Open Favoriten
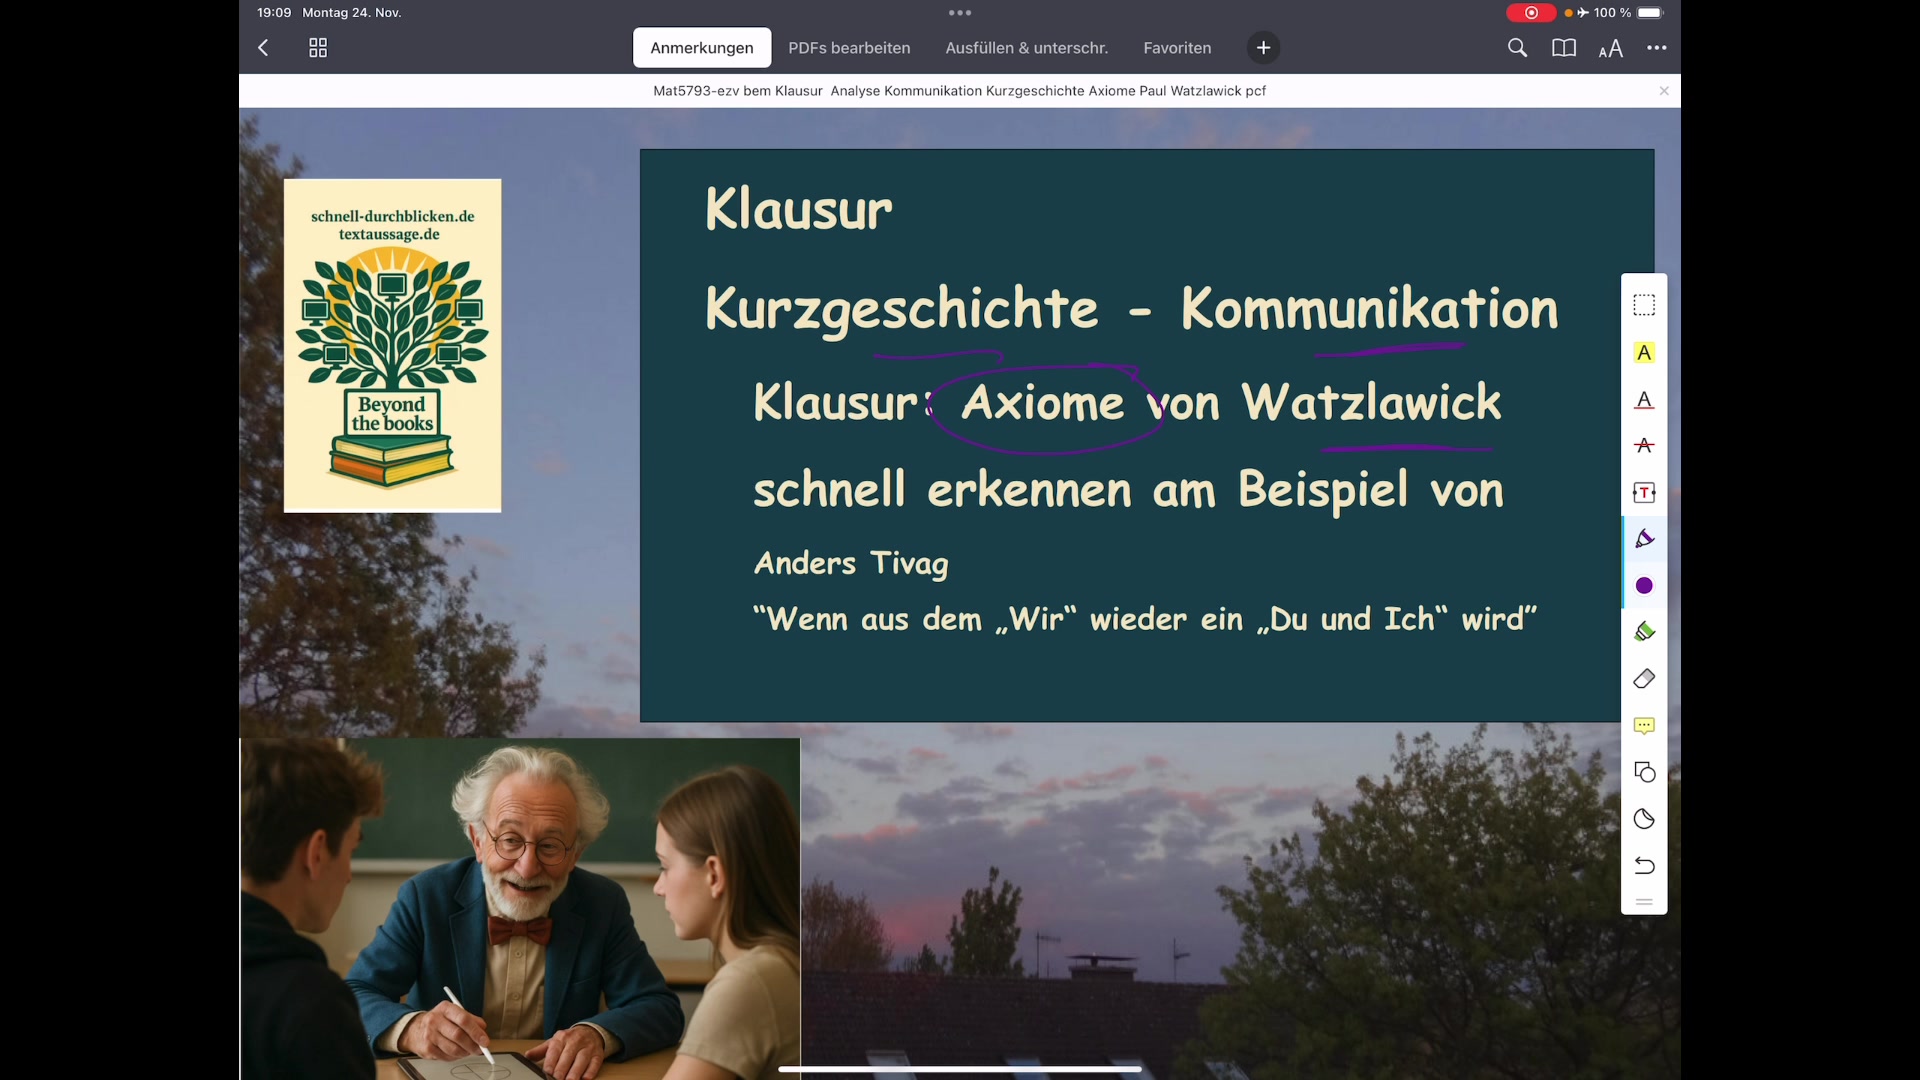Screen dimensions: 1920x1080 tap(1176, 47)
